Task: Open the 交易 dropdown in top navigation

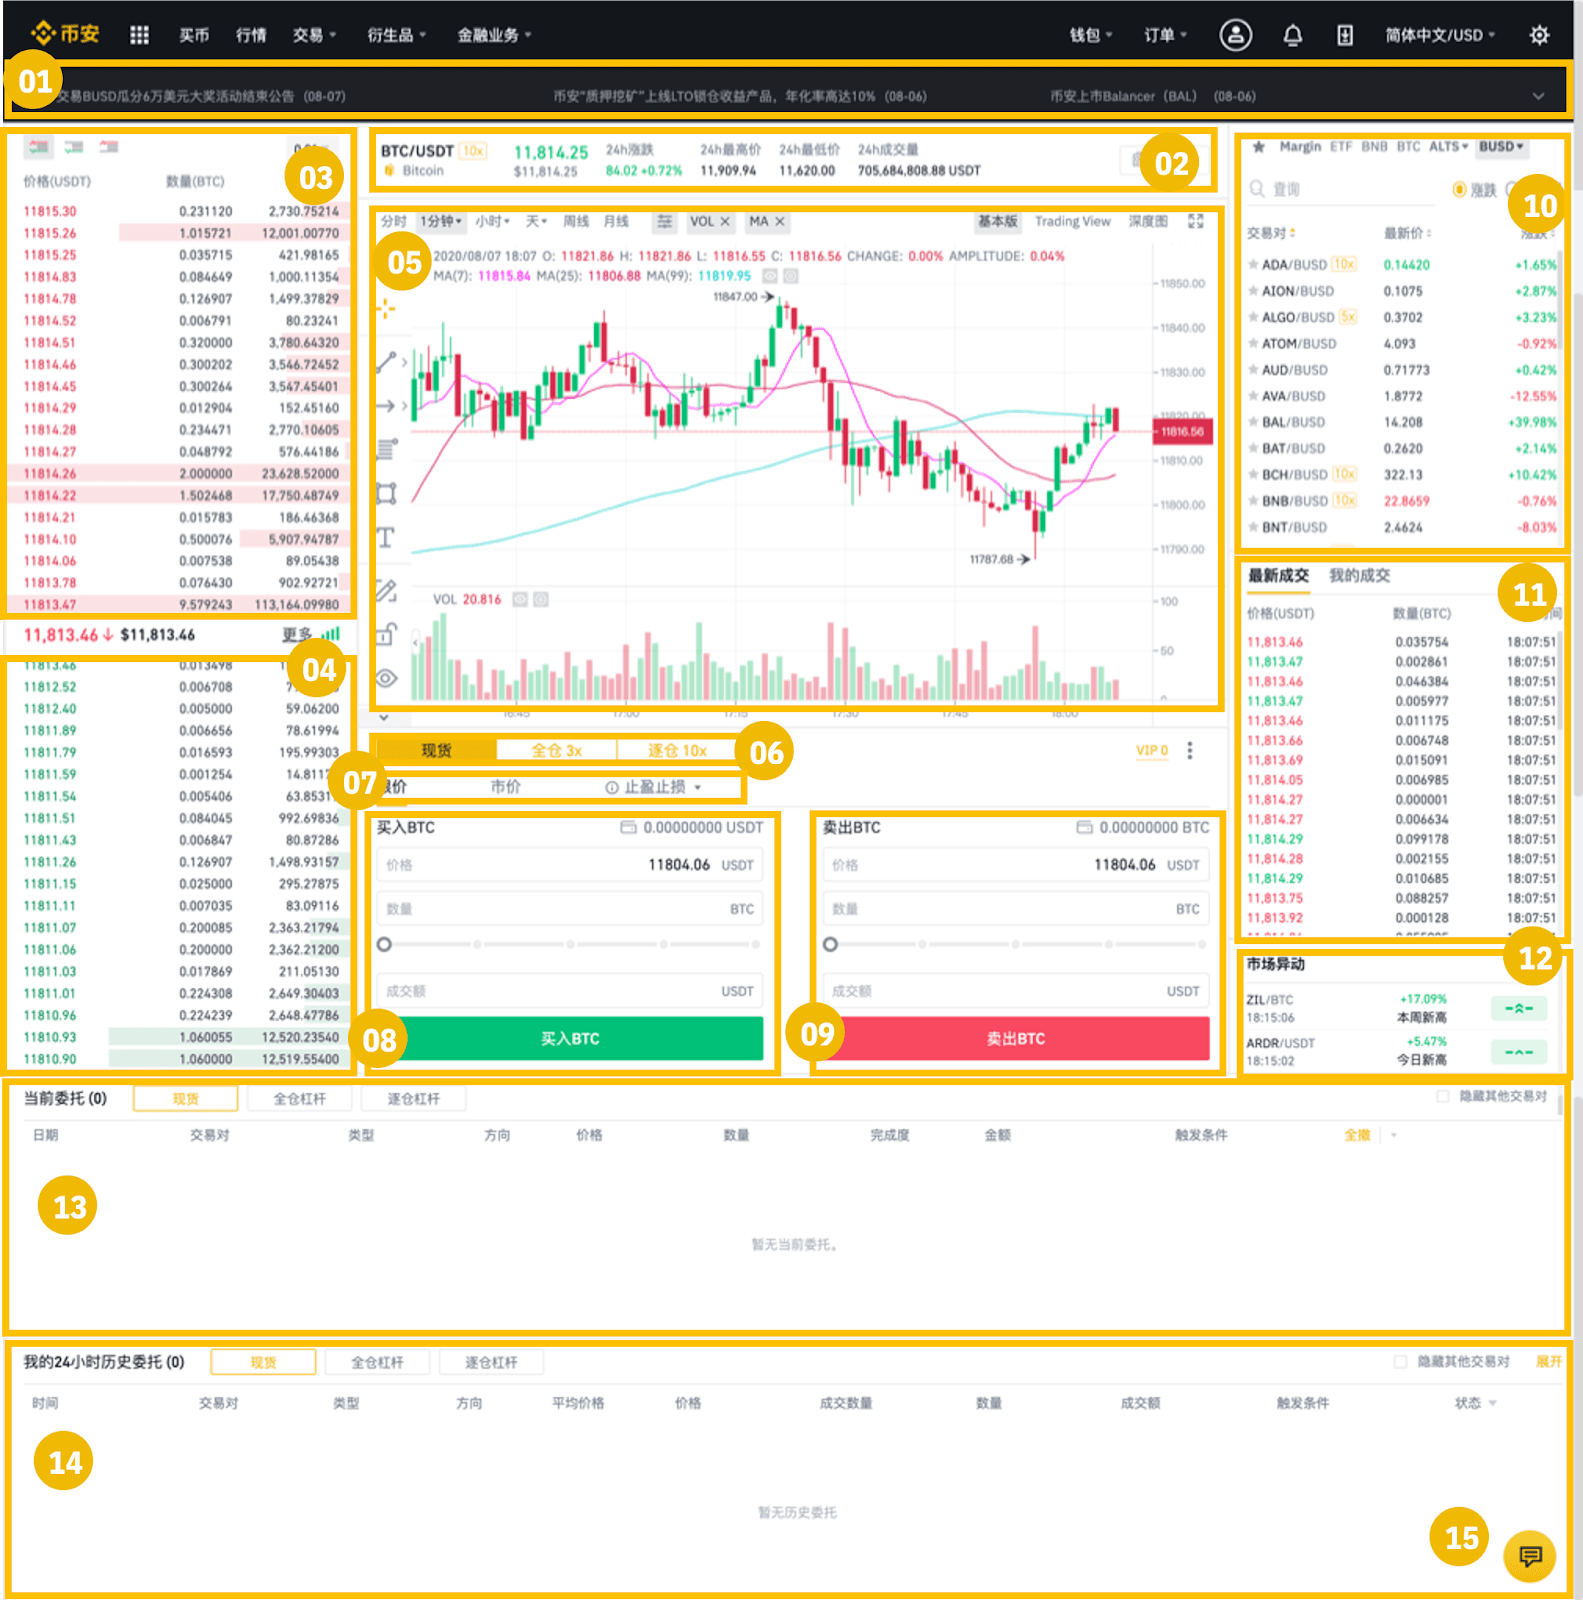Action: [x=315, y=35]
